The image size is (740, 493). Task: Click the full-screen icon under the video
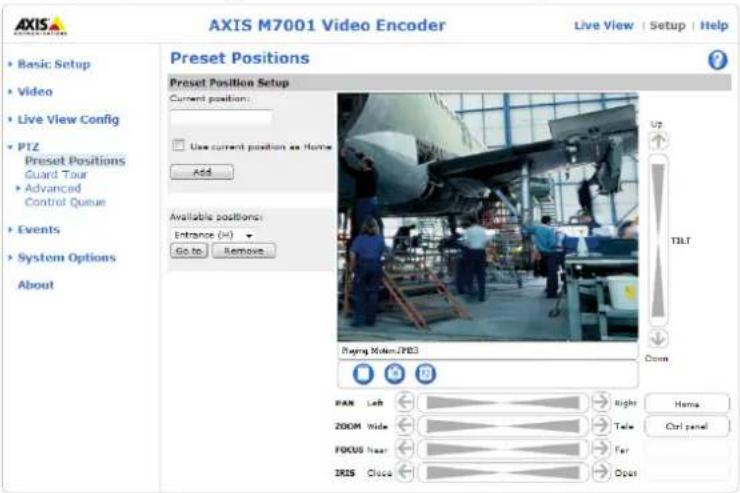[x=426, y=374]
